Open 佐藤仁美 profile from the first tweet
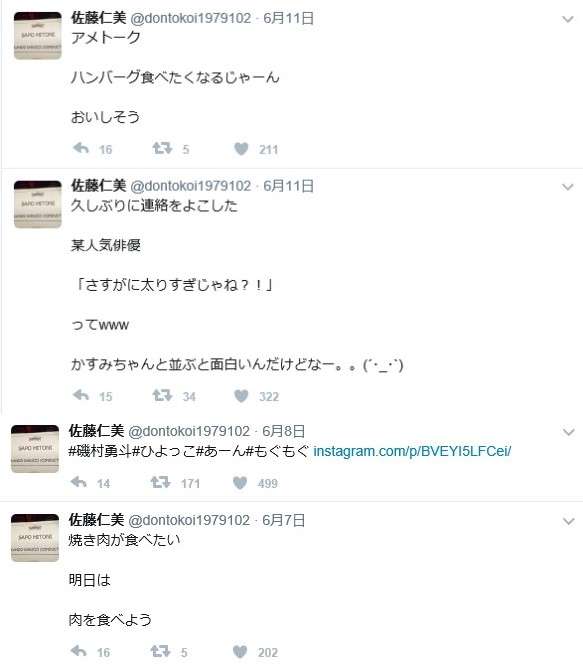The width and height of the screenshot is (583, 669). (x=99, y=18)
